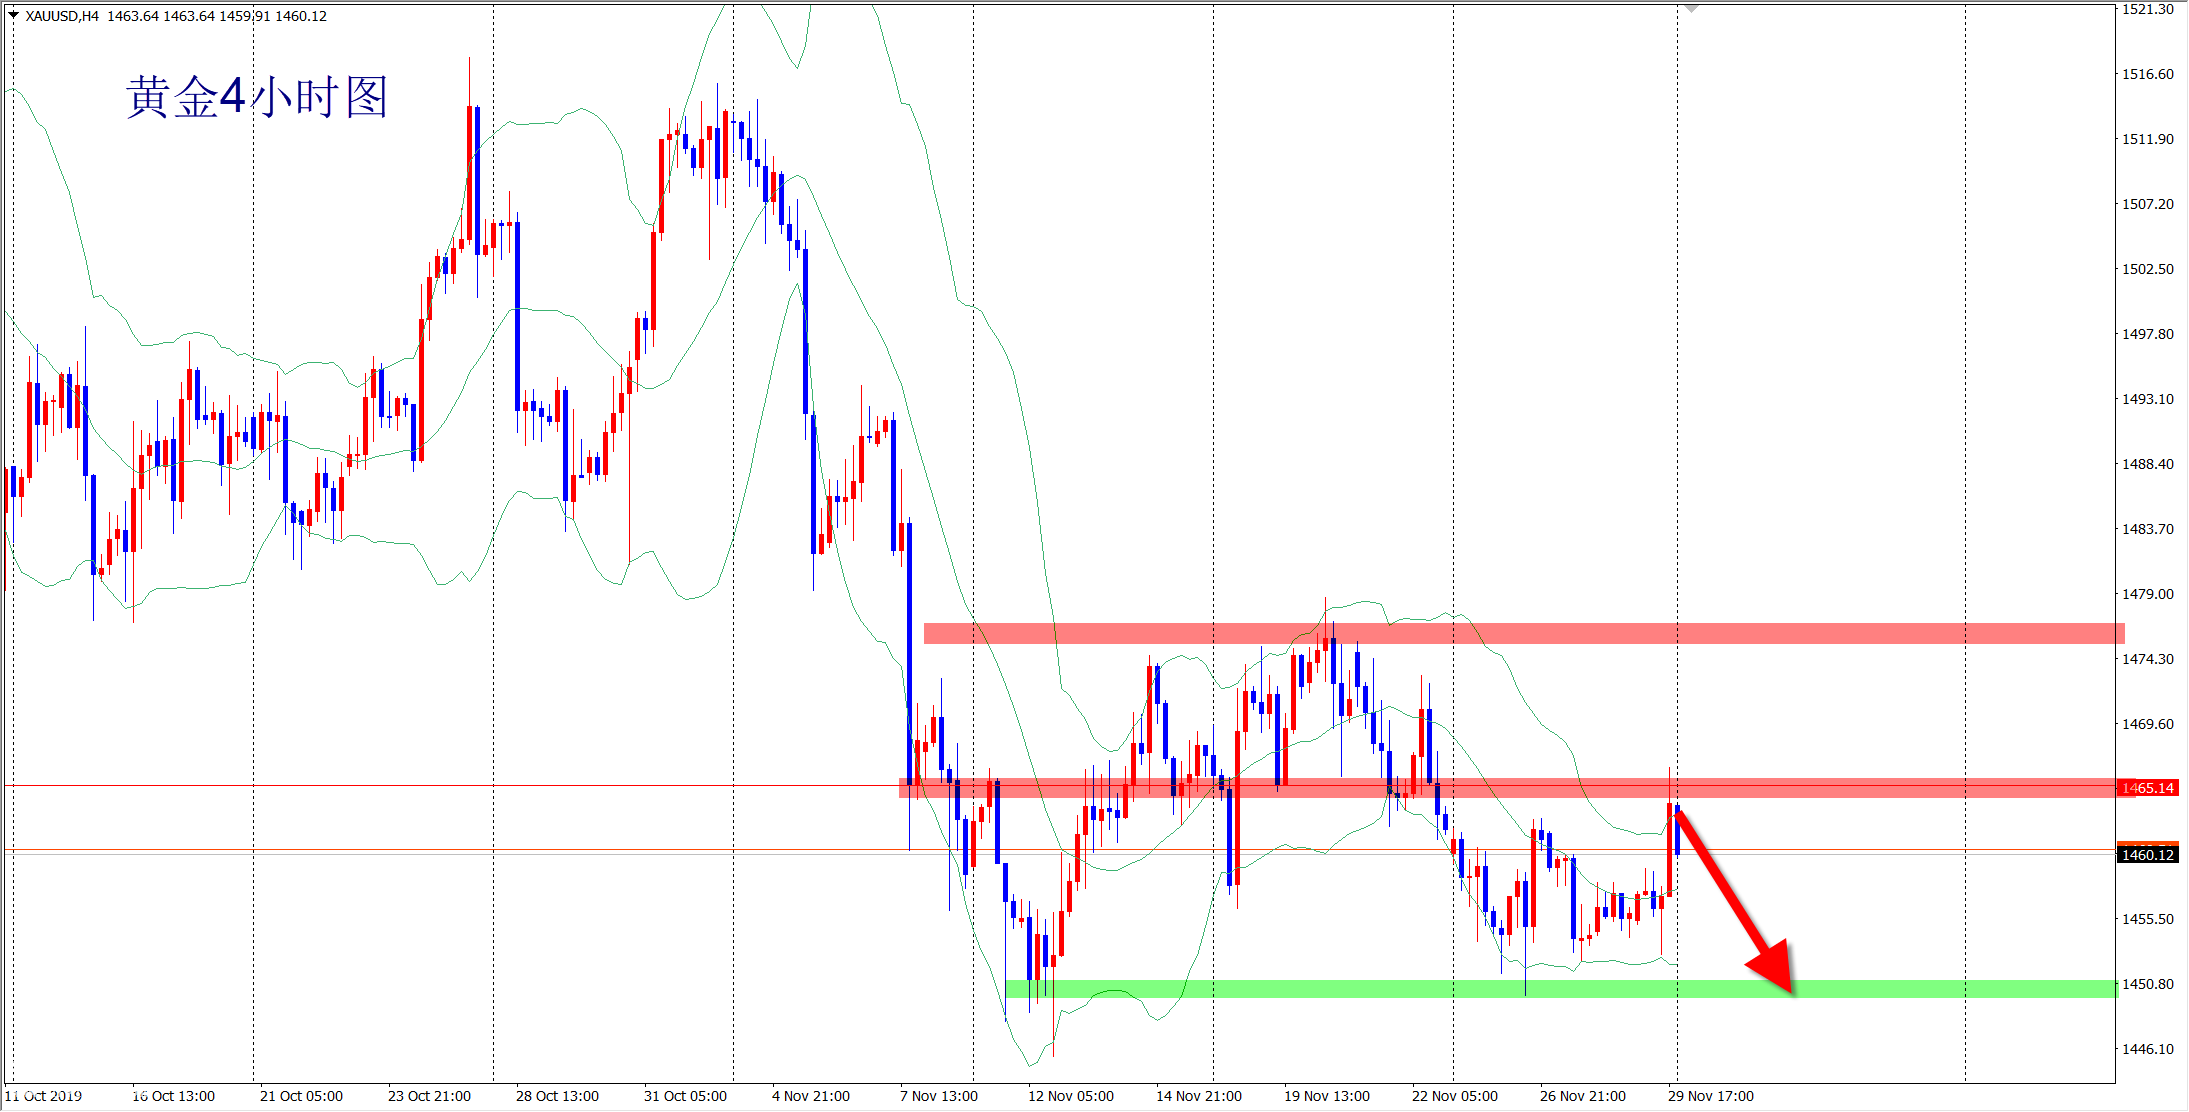This screenshot has height=1112, width=2189.
Task: Click the XAUUSD,H4 symbol label
Action: tap(62, 16)
